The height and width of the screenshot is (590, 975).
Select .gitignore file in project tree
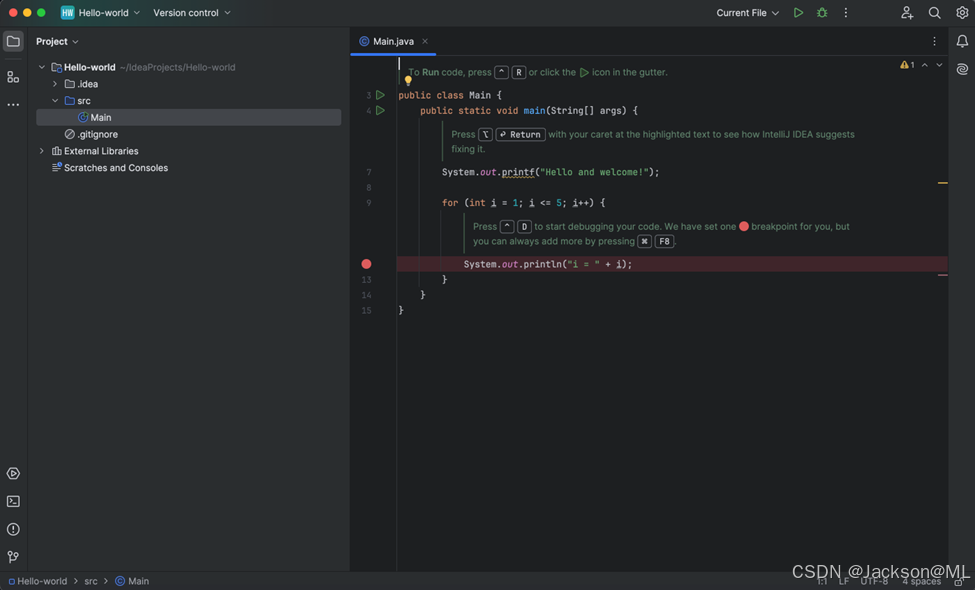[x=97, y=134]
